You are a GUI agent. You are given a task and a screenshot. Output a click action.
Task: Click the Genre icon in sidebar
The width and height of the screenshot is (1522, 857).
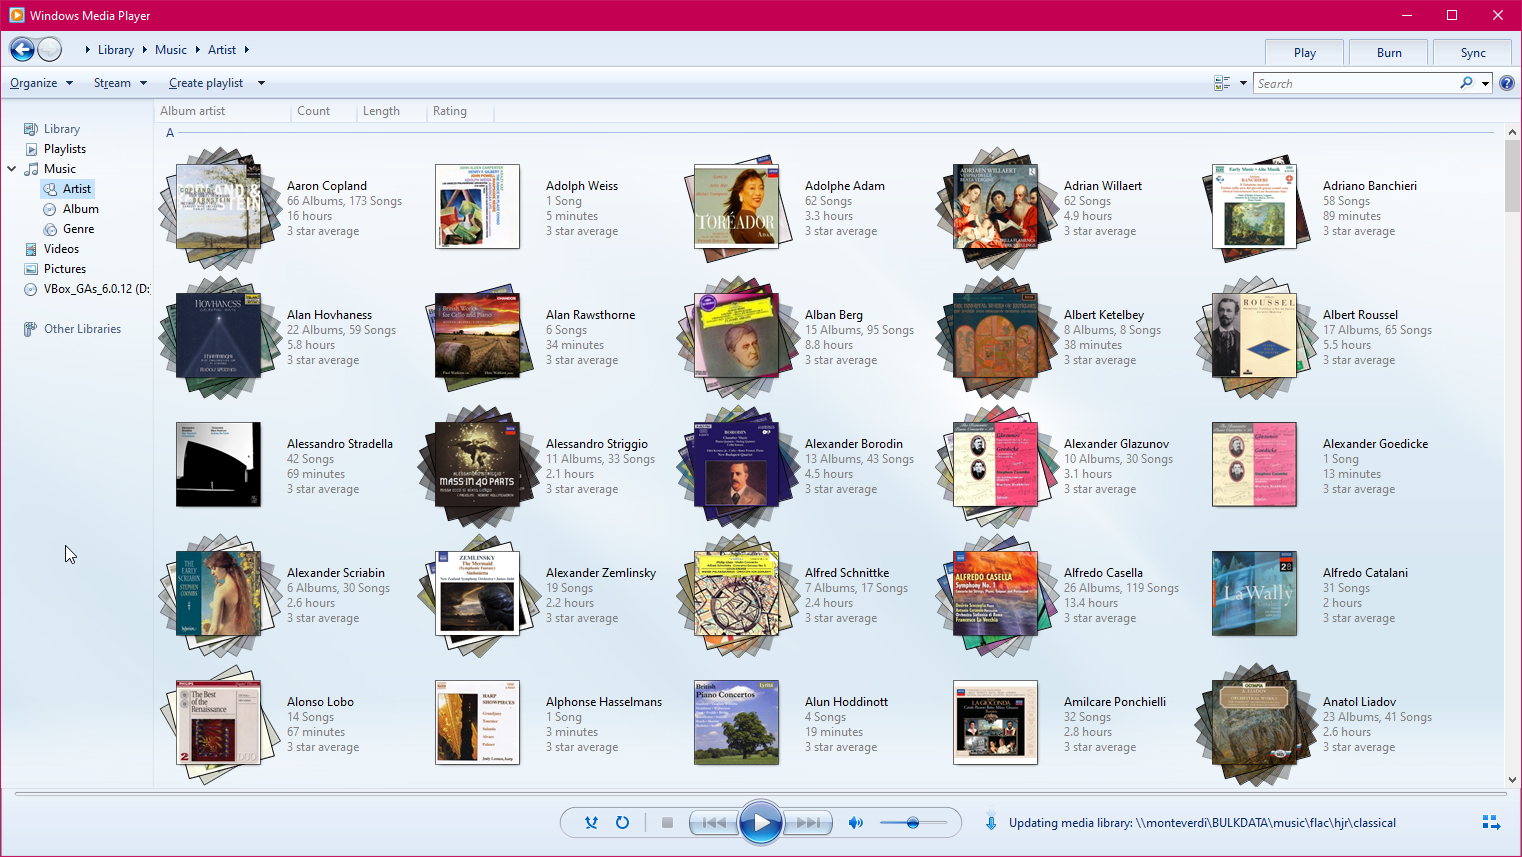[x=50, y=229]
